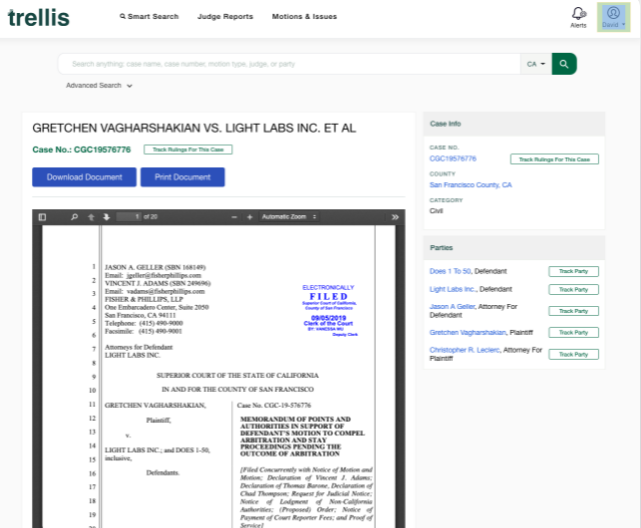The height and width of the screenshot is (528, 641).
Task: Open PDF viewer tools double-chevron menu
Action: (395, 217)
